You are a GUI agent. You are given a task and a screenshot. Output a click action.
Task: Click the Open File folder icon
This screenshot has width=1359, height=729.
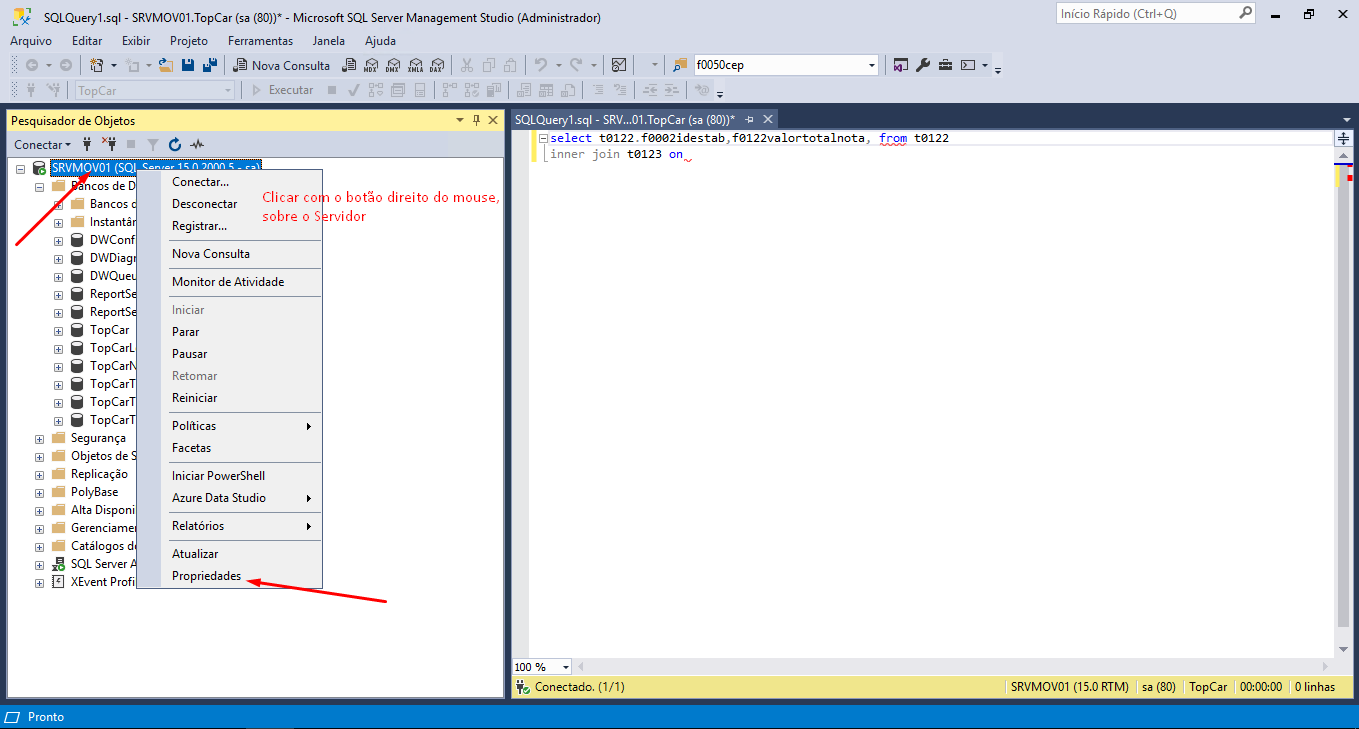coord(166,65)
